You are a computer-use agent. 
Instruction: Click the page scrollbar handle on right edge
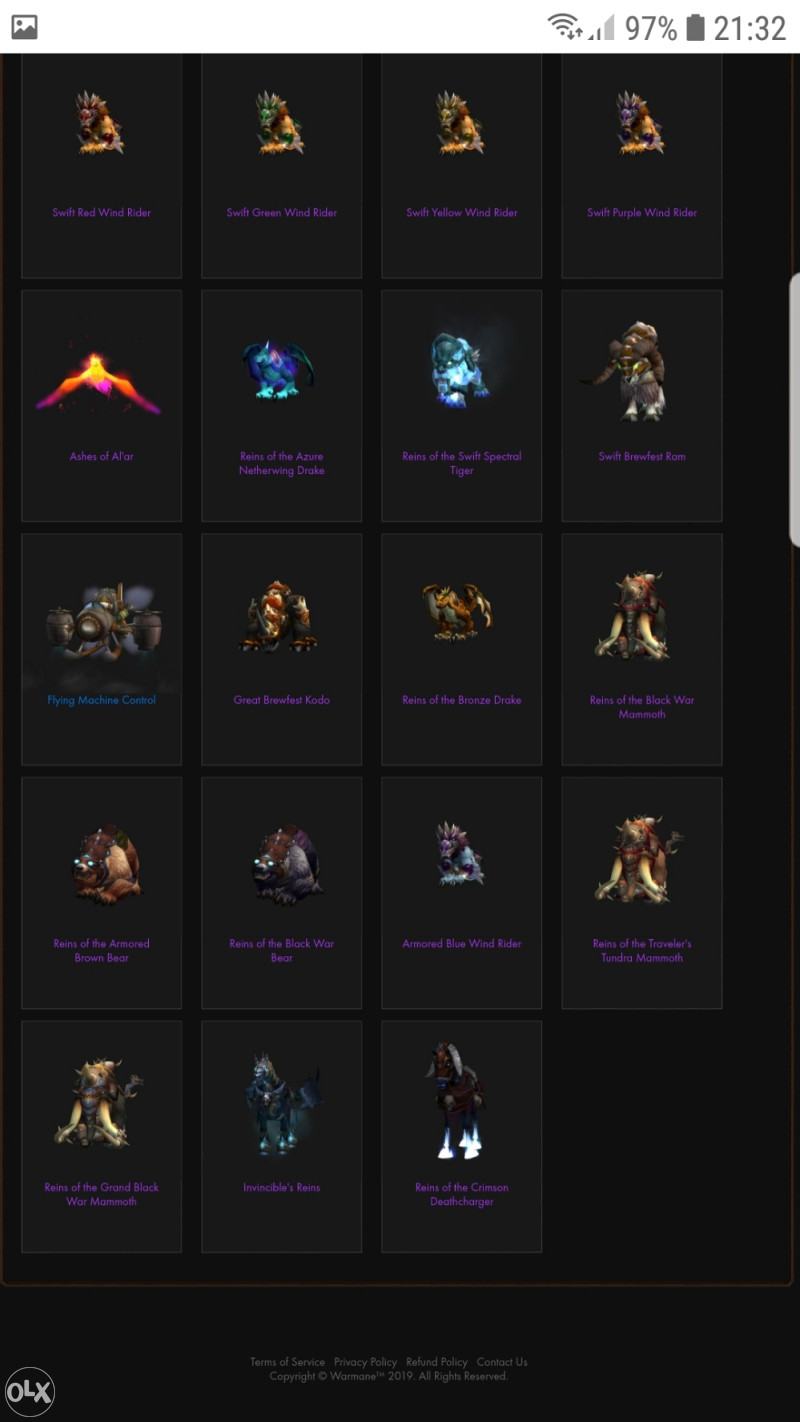795,410
